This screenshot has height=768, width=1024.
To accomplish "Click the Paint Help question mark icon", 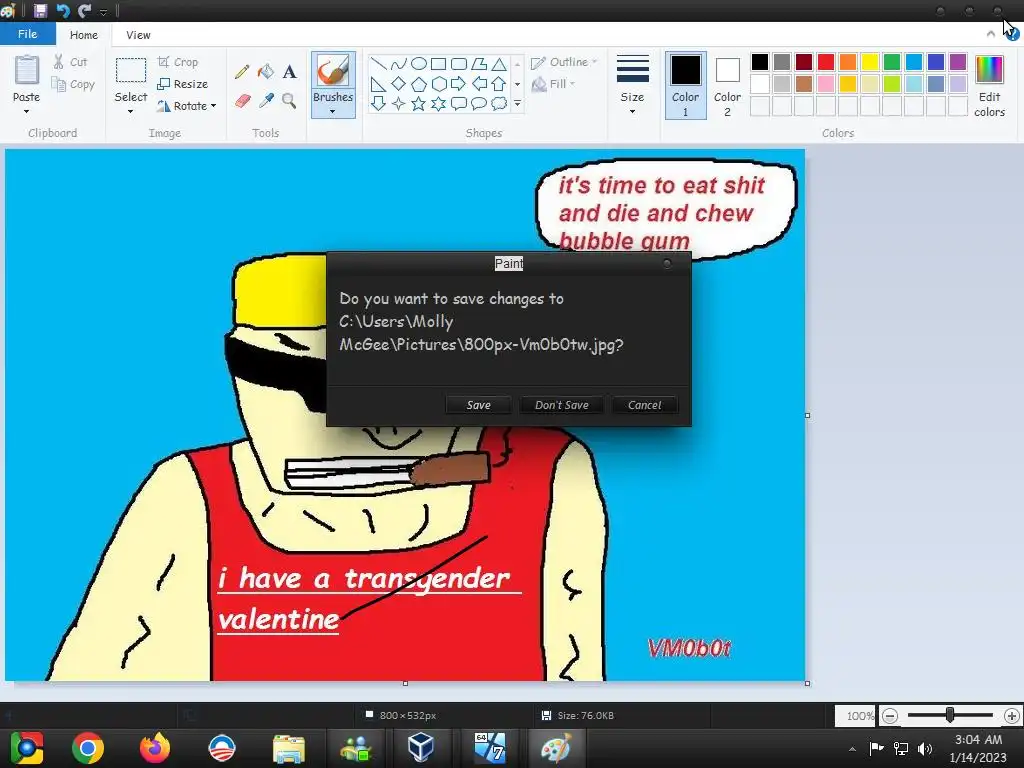I will click(x=1012, y=35).
